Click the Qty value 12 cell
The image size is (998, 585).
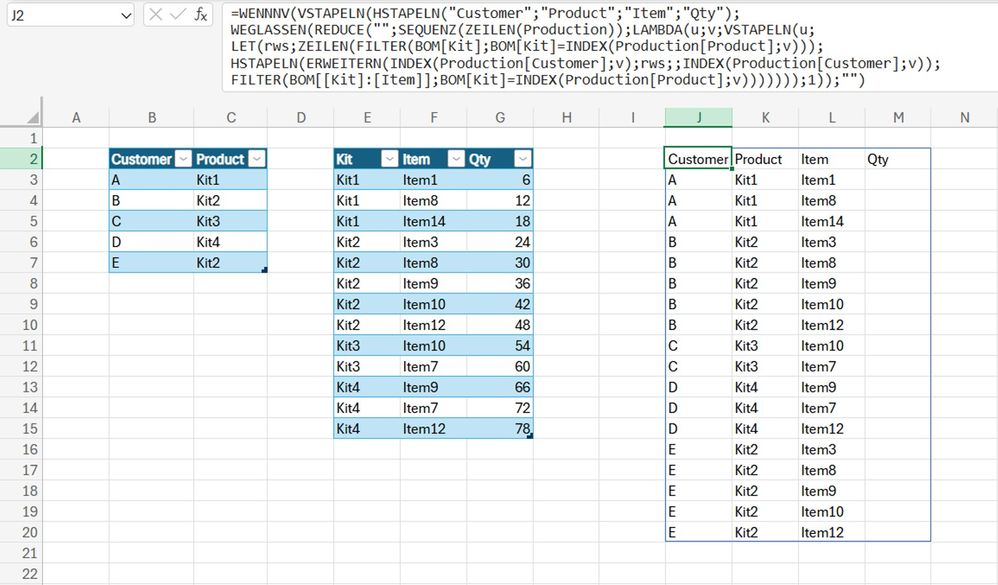tap(500, 201)
